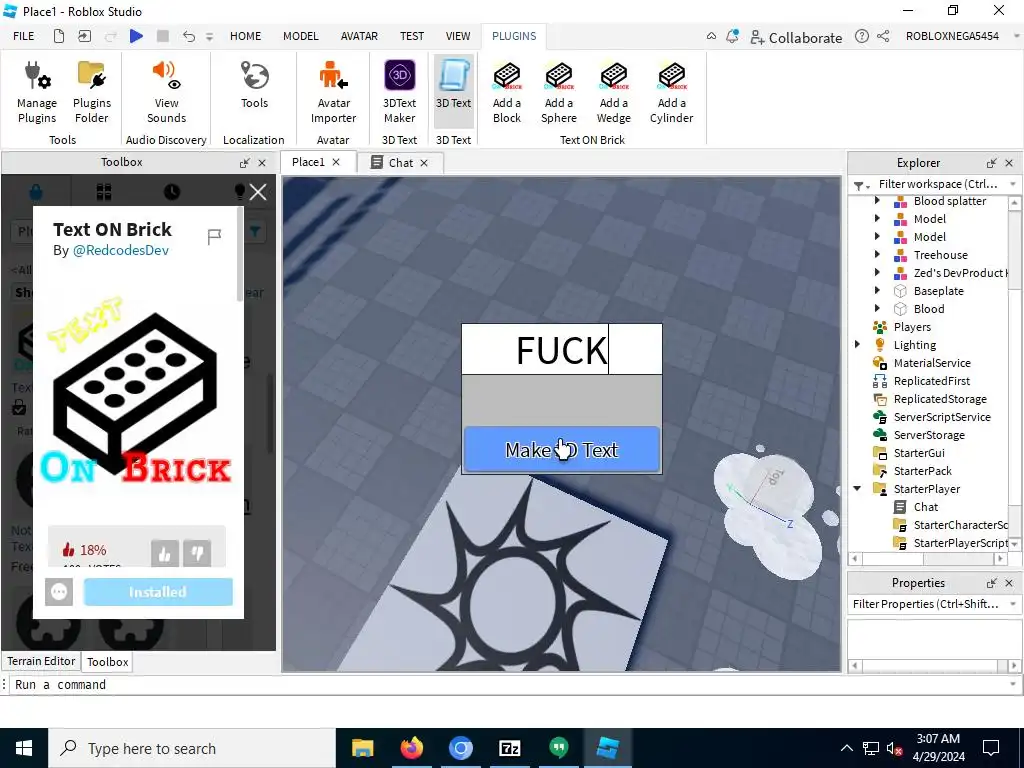Select ReplicatedStorage in Explorer
The image size is (1024, 768).
tap(940, 399)
